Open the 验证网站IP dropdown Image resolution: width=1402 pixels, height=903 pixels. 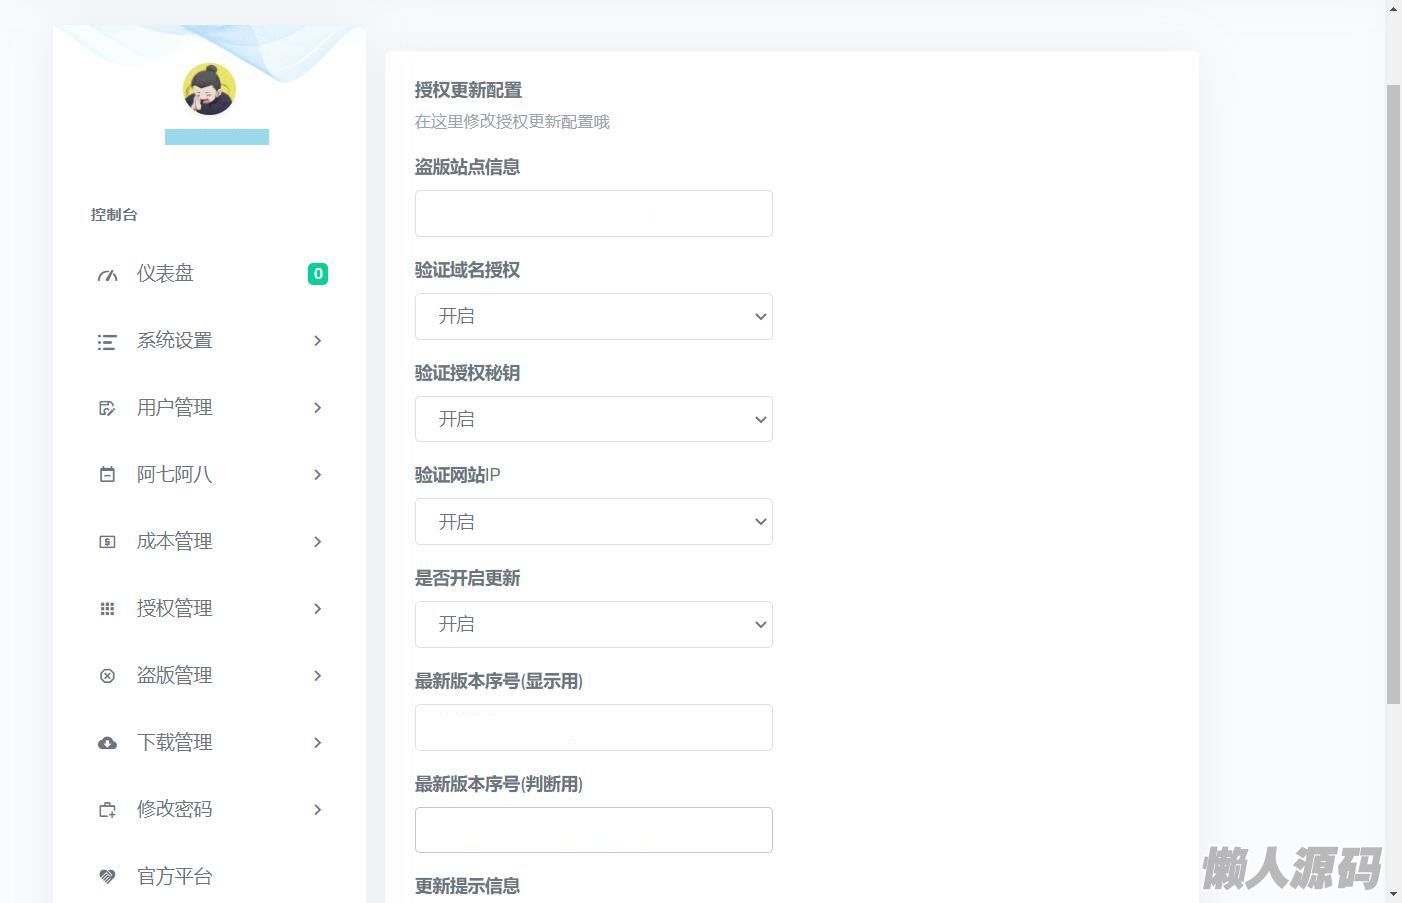pos(593,522)
